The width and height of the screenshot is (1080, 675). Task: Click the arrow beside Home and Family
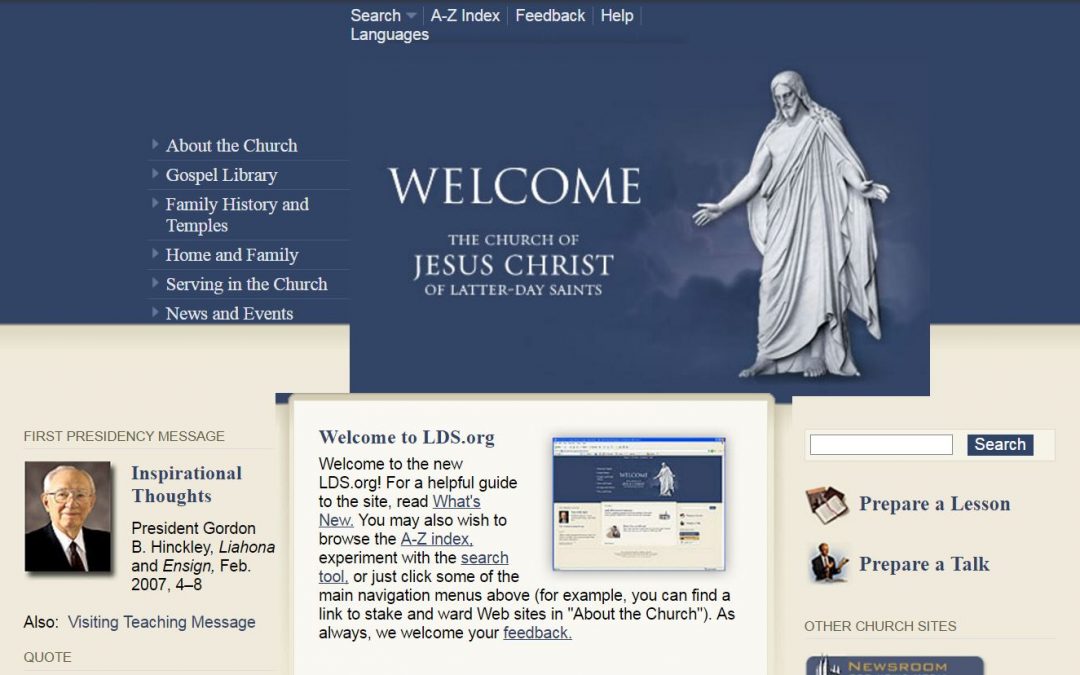pos(155,253)
